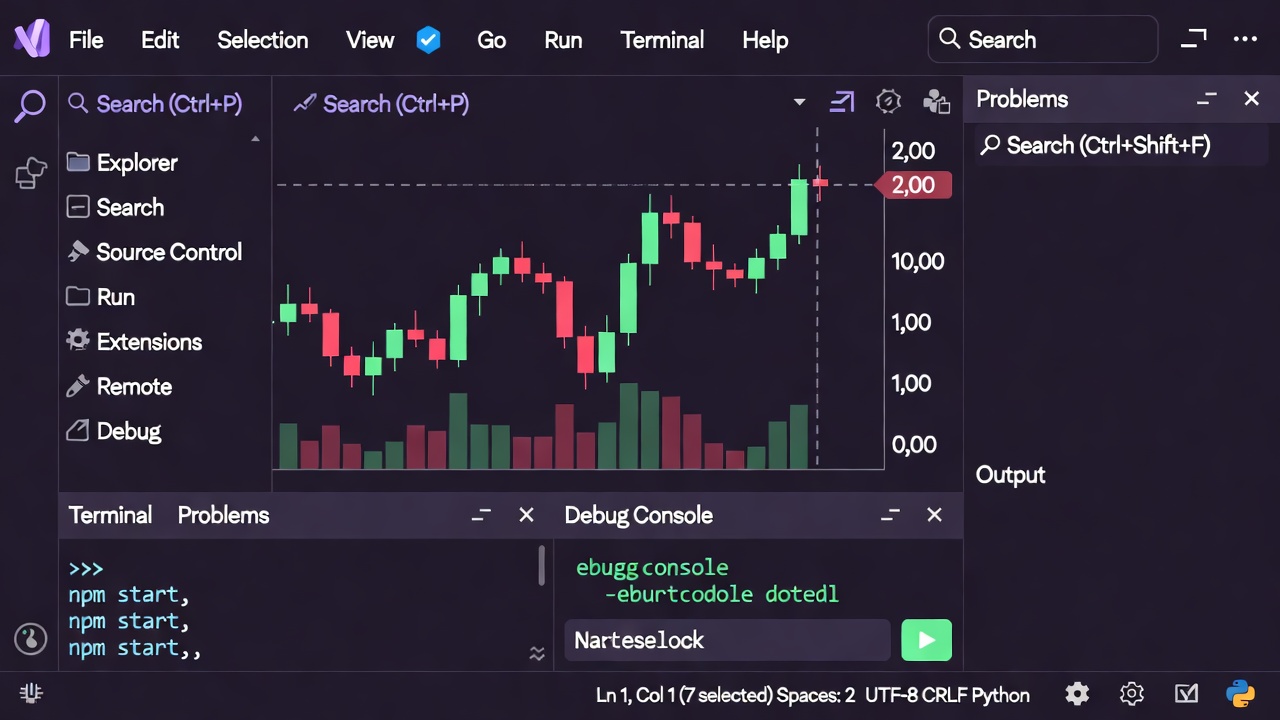
Task: Collapse the Explorer section with its chevron
Action: 255,137
